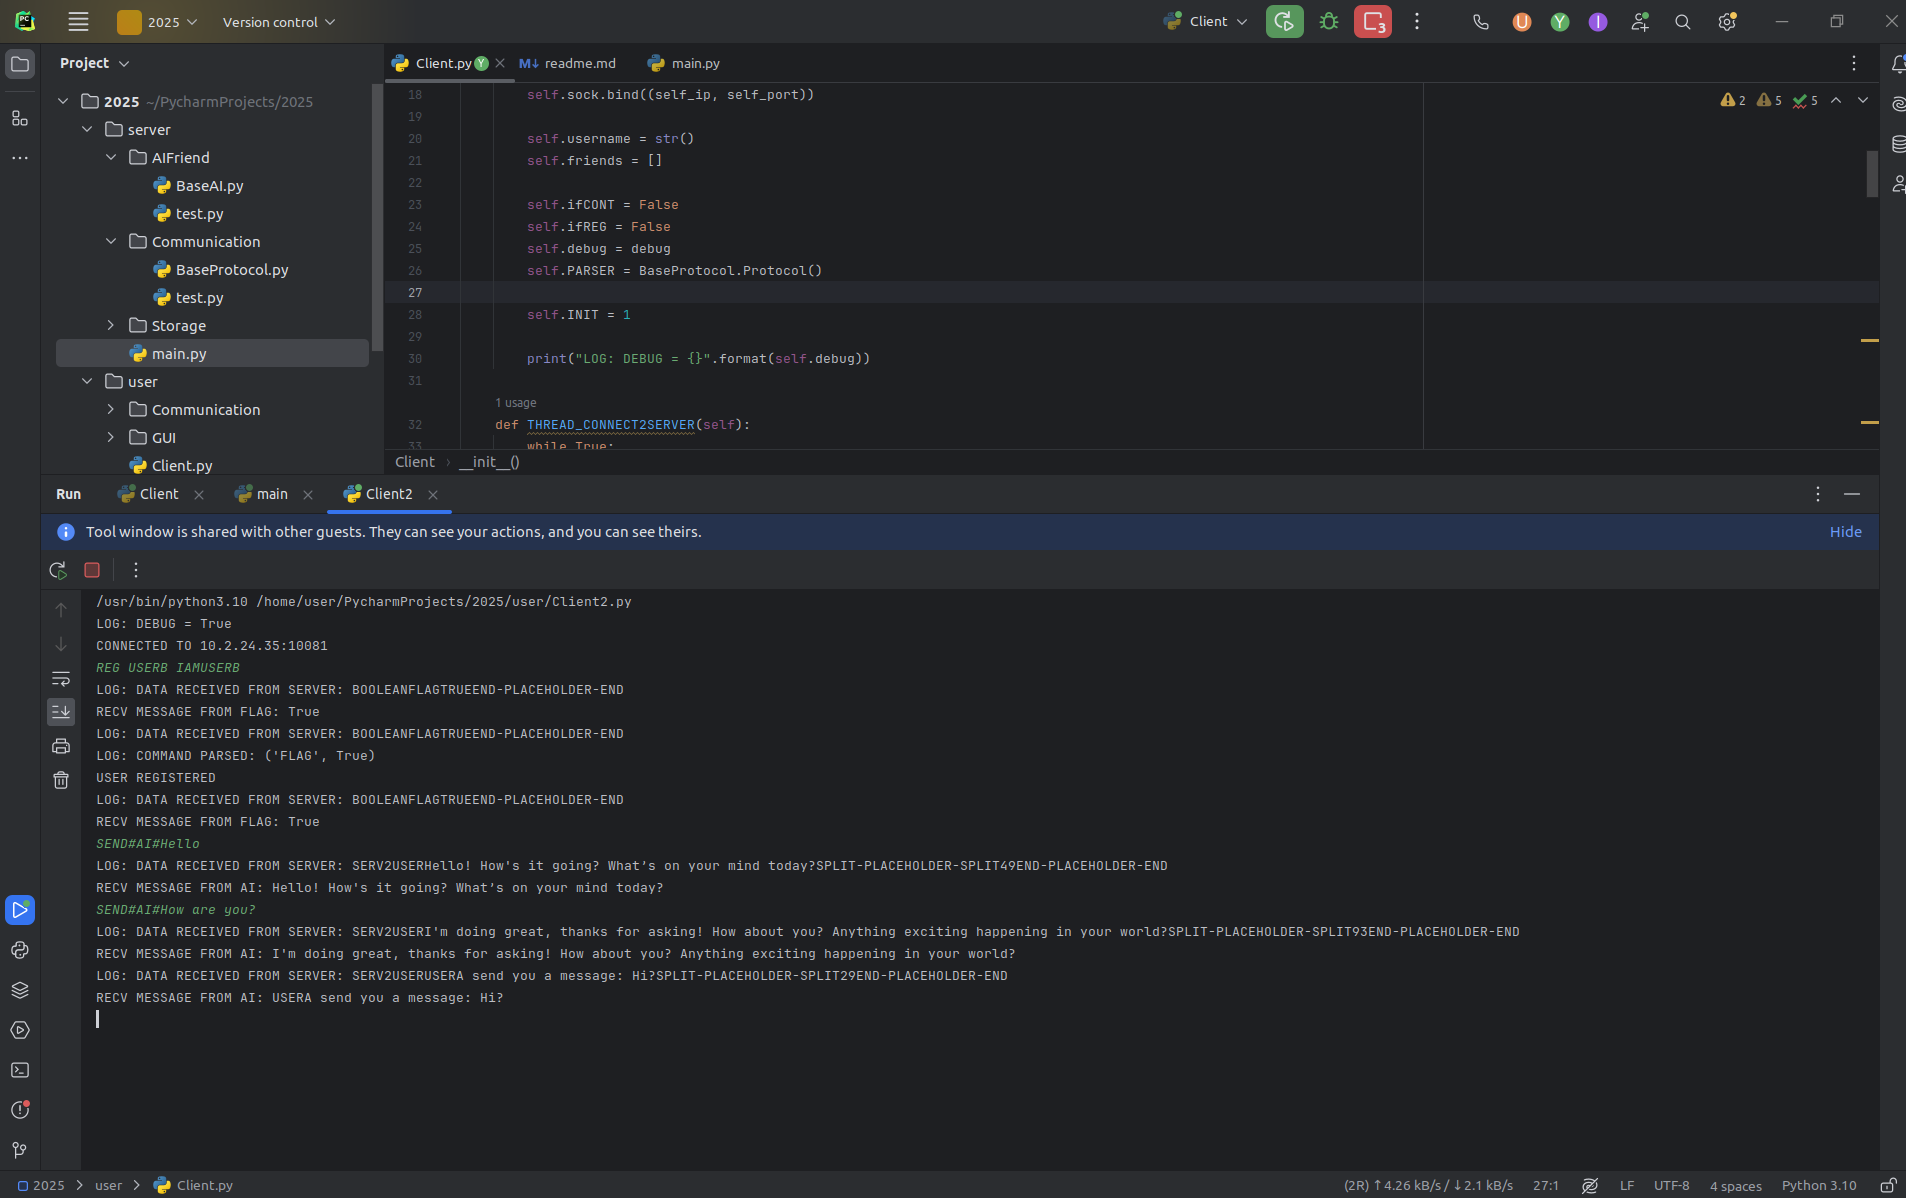
Task: Collapse the user folder
Action: coord(87,382)
